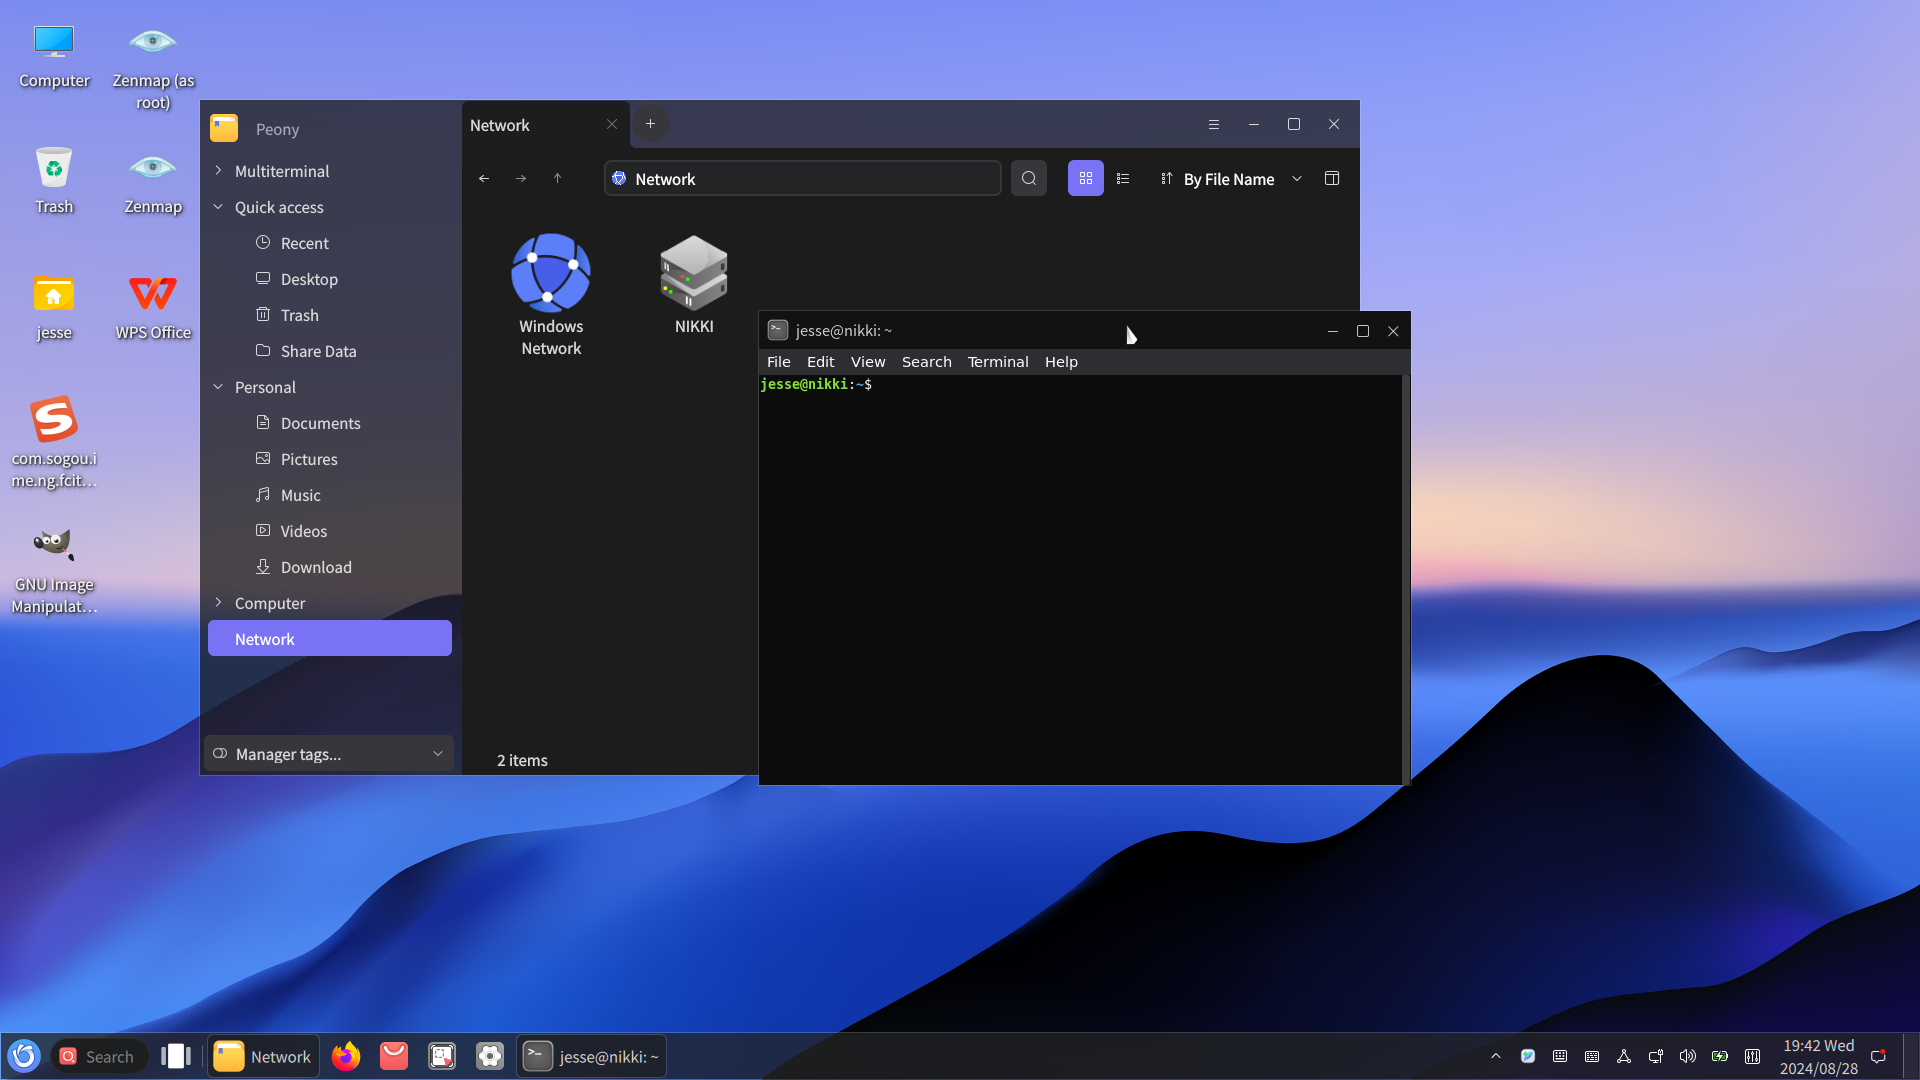
Task: Close the Network tab
Action: pyautogui.click(x=612, y=125)
